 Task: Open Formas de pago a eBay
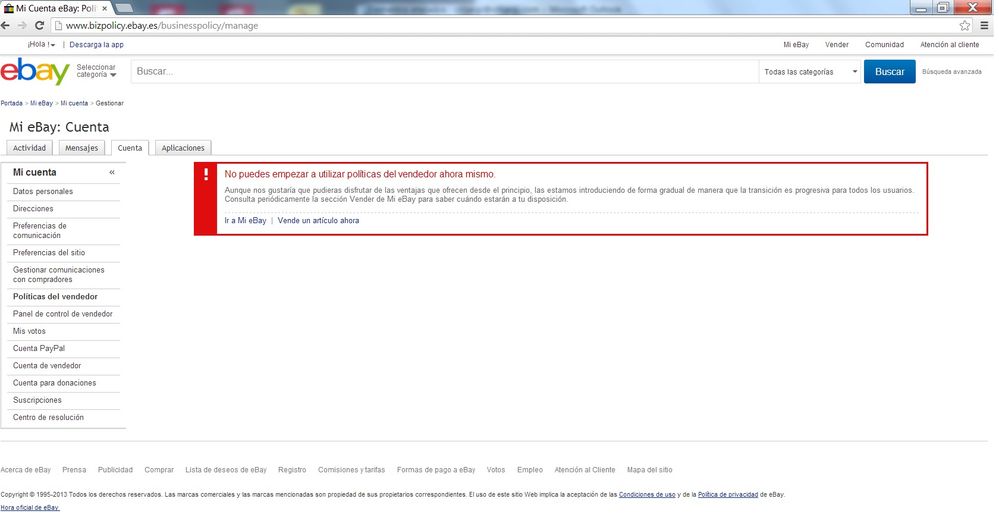[436, 470]
